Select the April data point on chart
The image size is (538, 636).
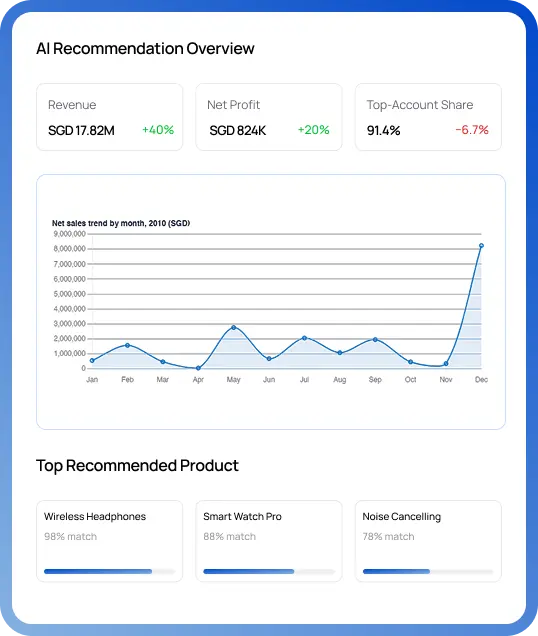pyautogui.click(x=198, y=368)
